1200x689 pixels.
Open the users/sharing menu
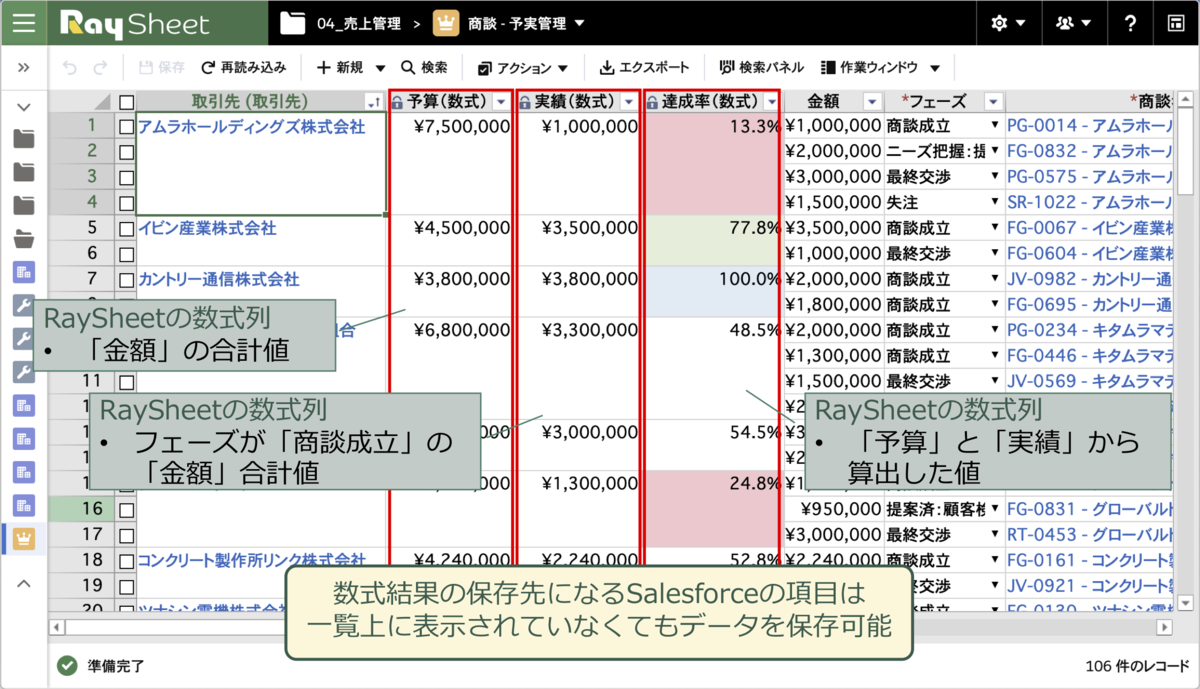click(x=1073, y=23)
